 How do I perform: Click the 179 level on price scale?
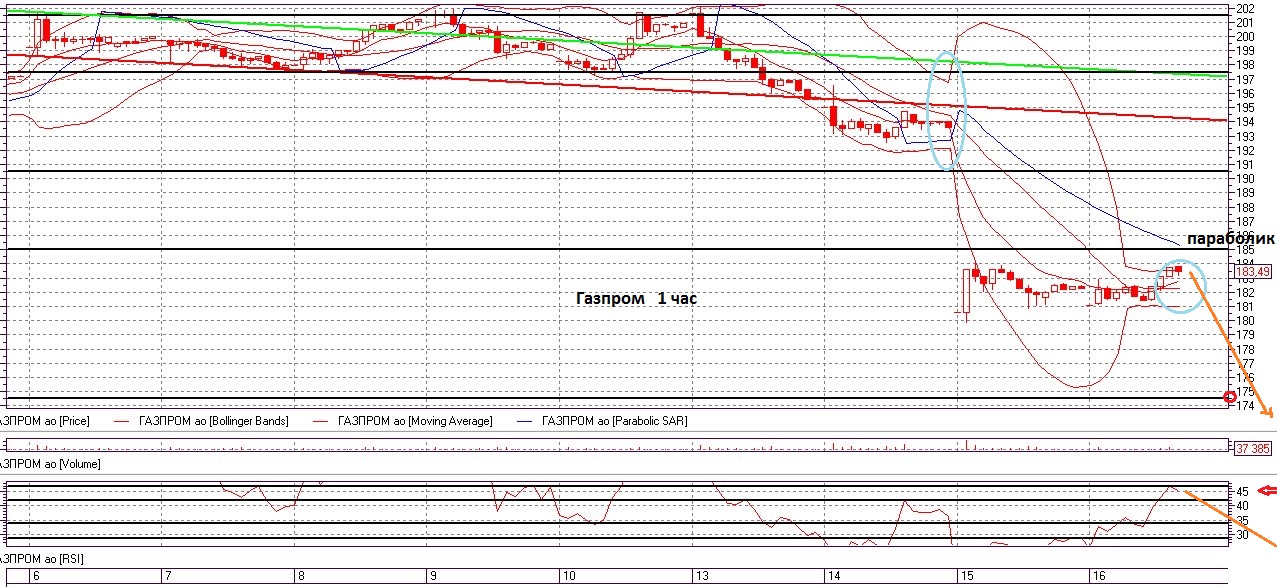coord(1246,334)
